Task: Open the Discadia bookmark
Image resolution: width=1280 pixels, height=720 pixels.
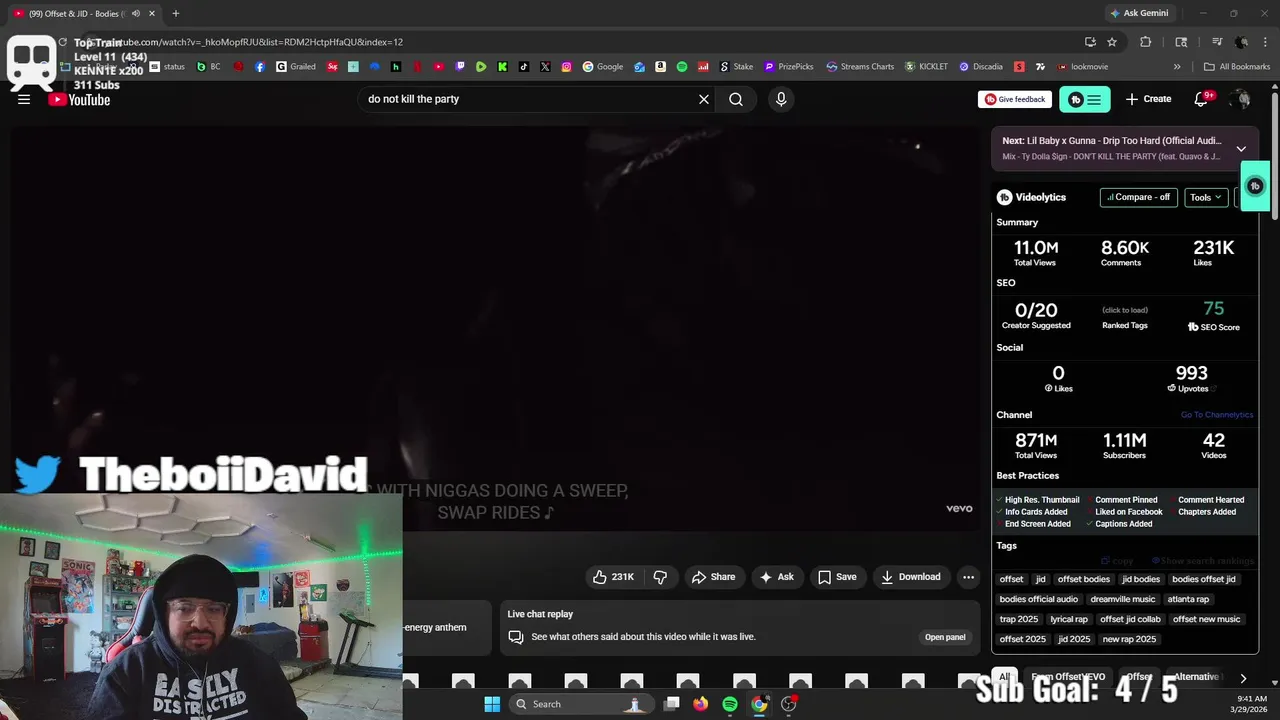Action: (980, 67)
